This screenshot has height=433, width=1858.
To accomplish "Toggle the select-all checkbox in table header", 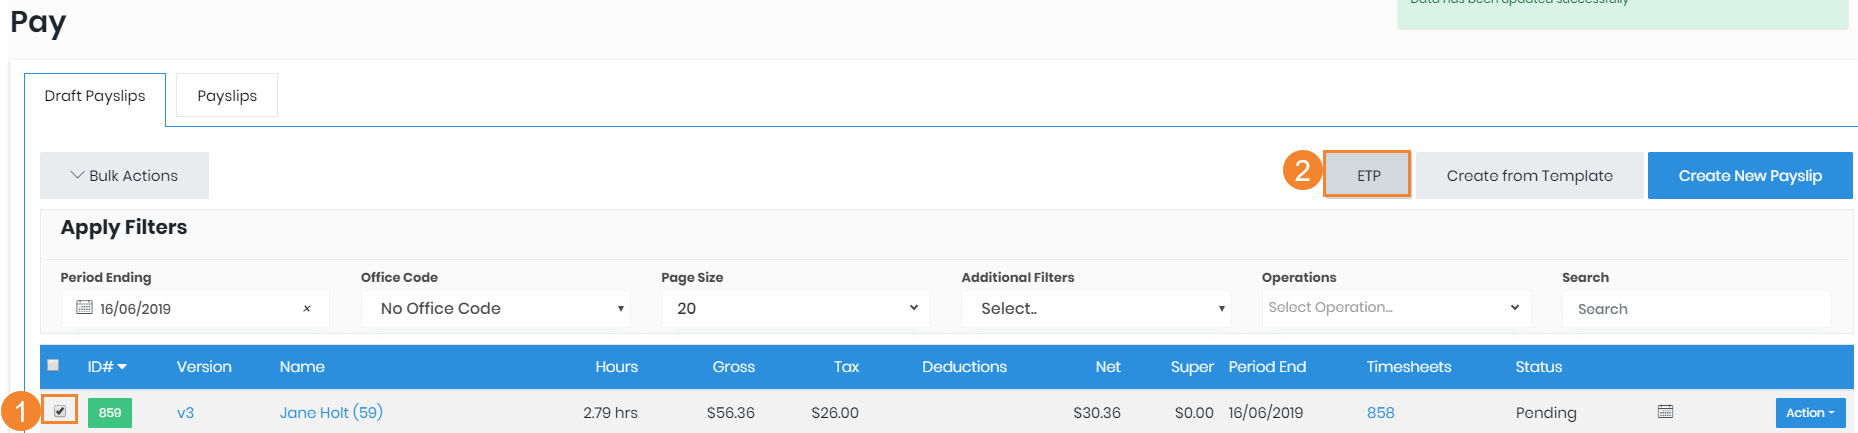I will coord(54,365).
